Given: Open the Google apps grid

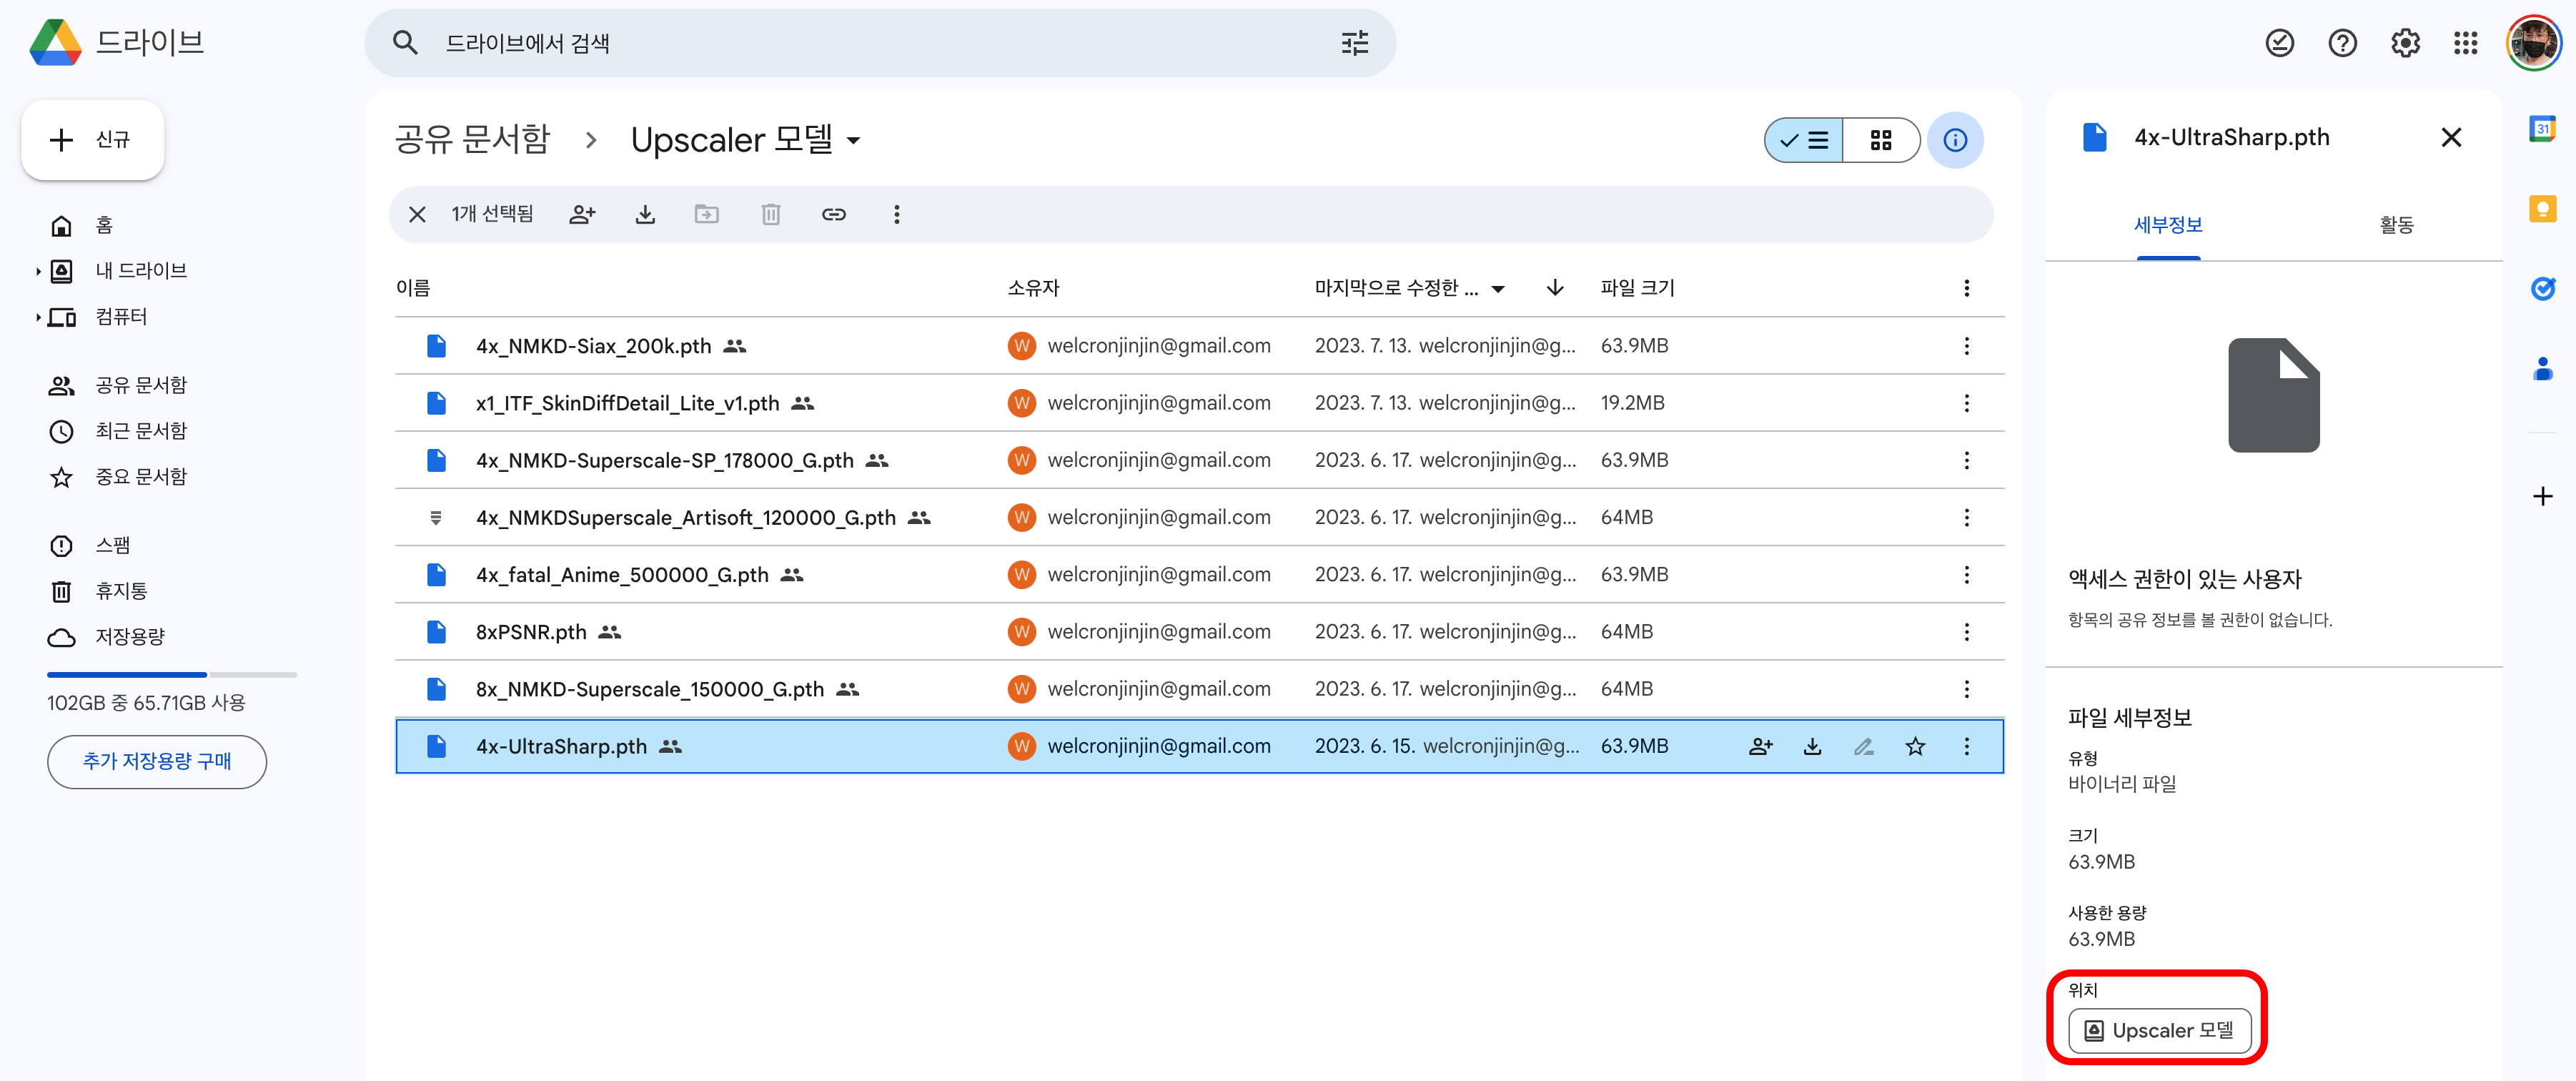Looking at the screenshot, I should tap(2465, 43).
